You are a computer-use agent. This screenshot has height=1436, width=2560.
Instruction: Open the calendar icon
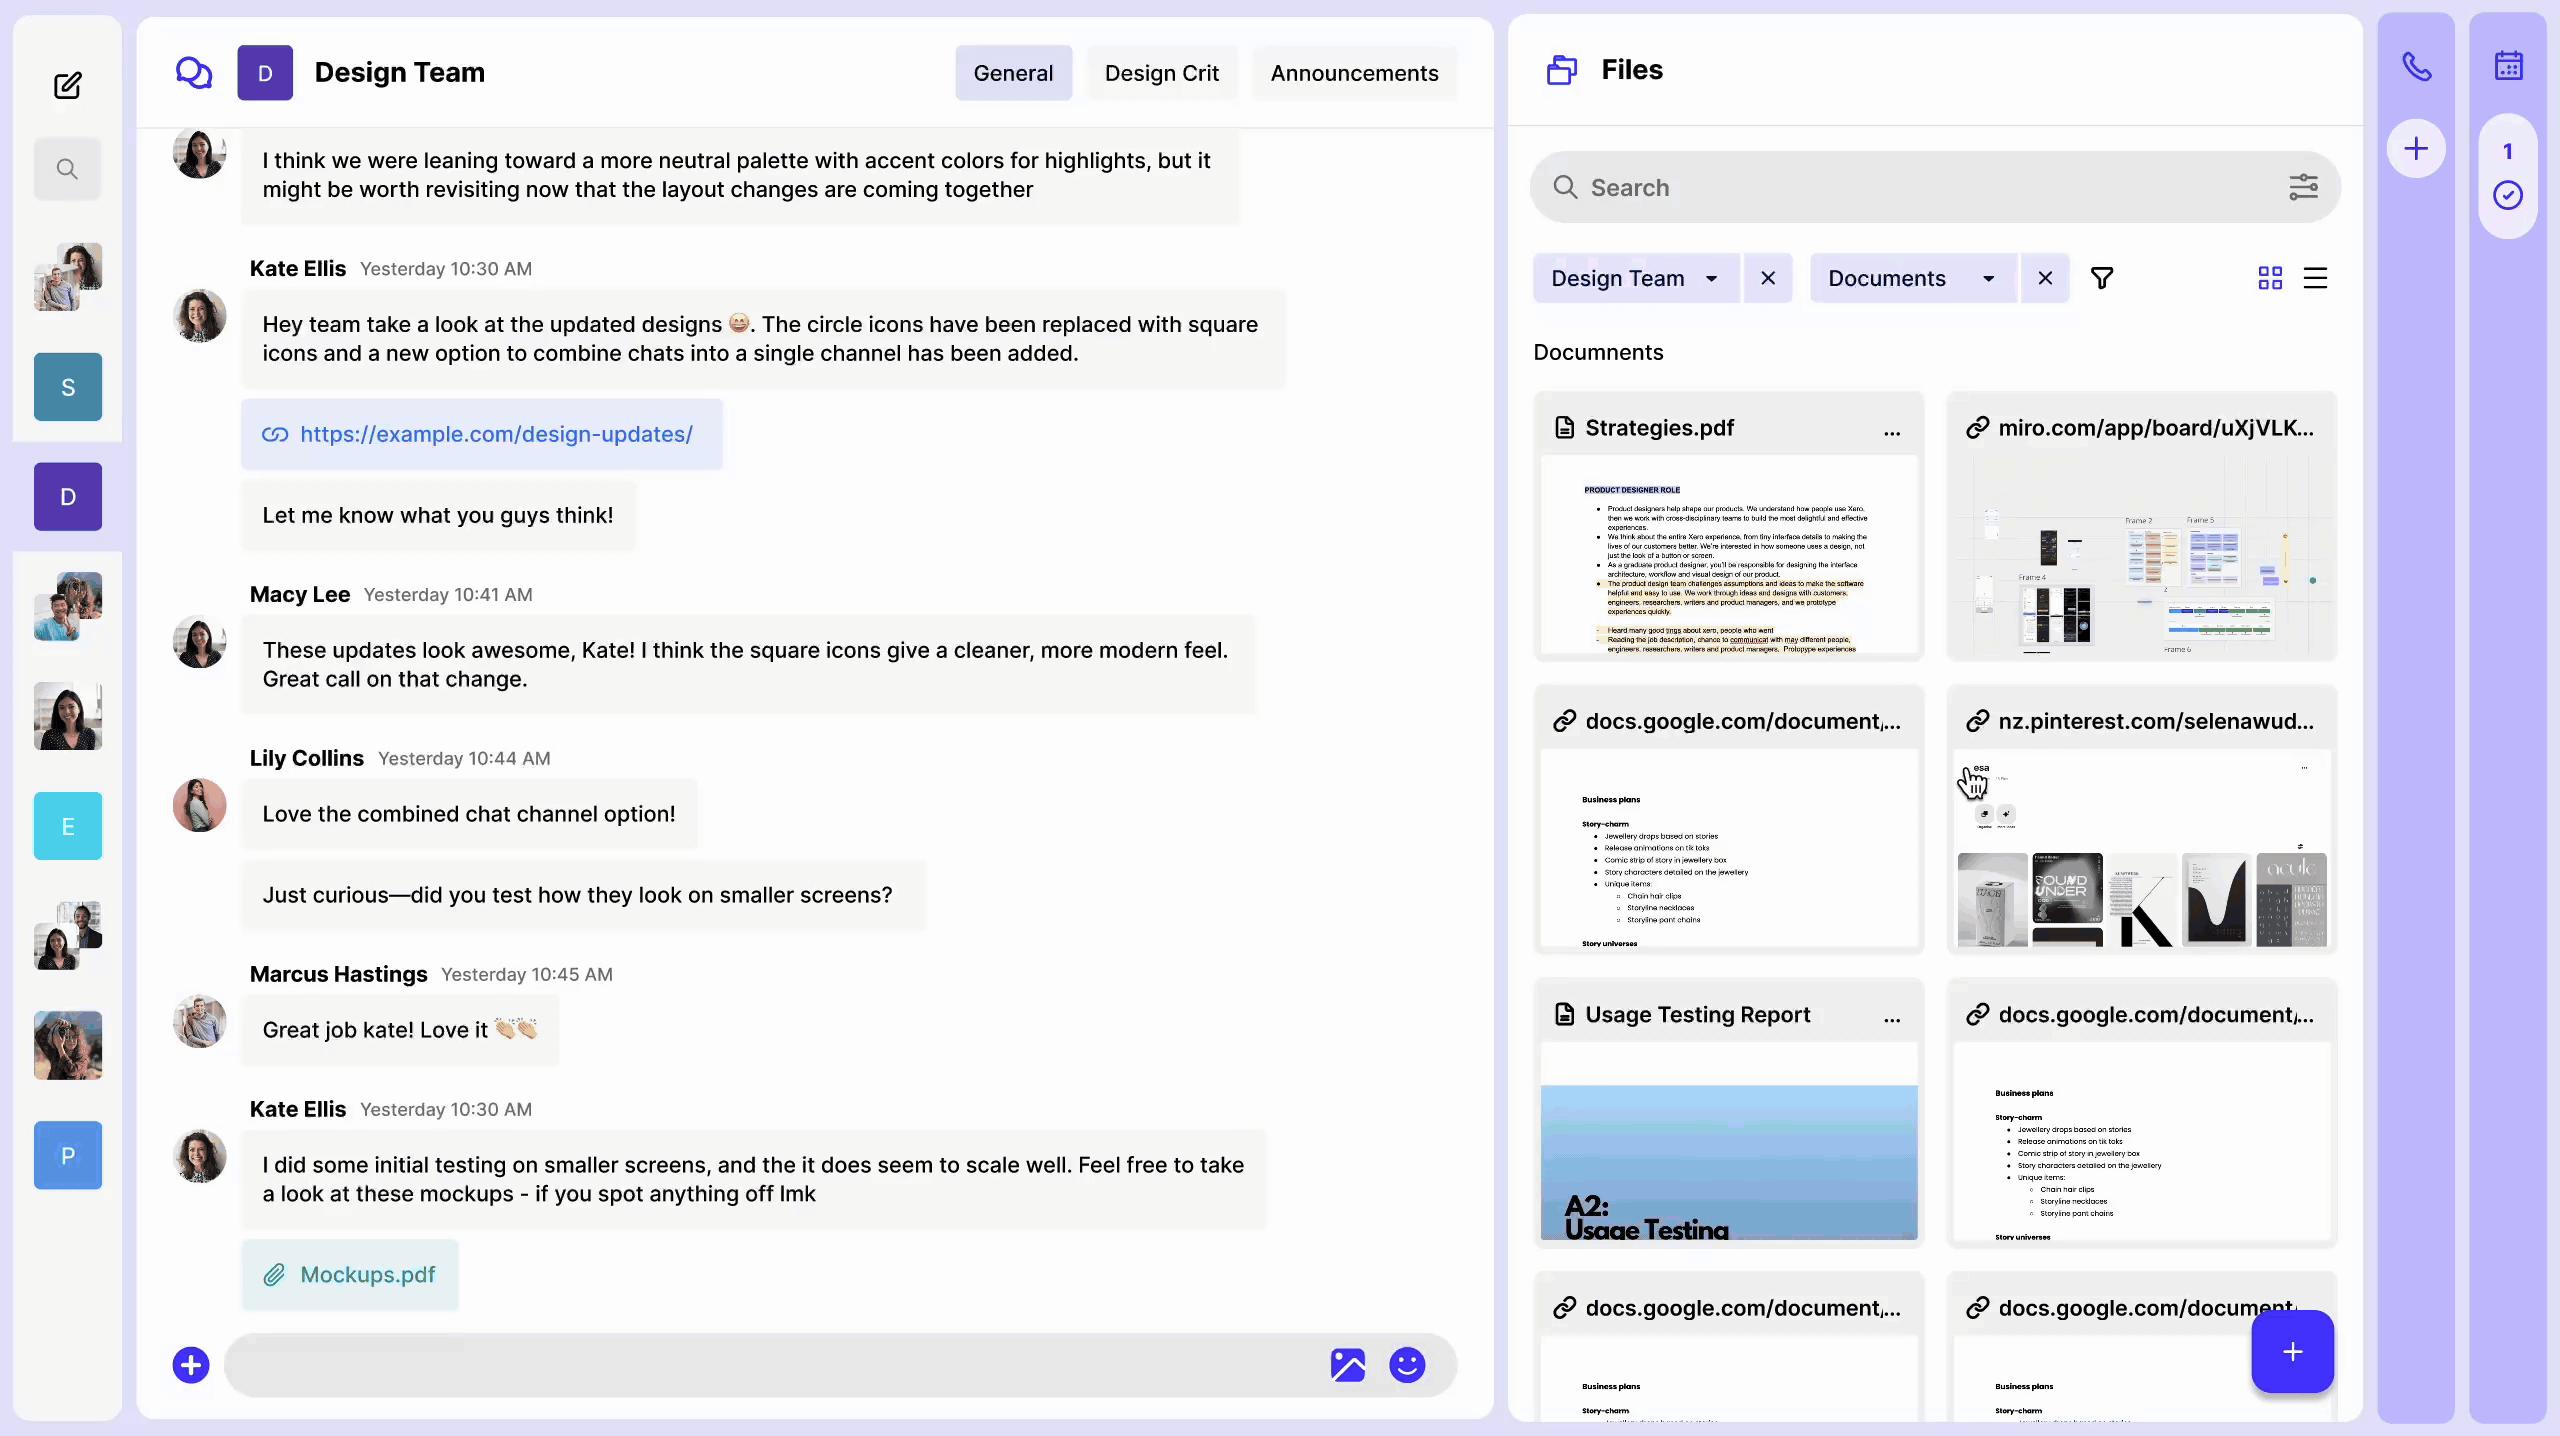2508,66
